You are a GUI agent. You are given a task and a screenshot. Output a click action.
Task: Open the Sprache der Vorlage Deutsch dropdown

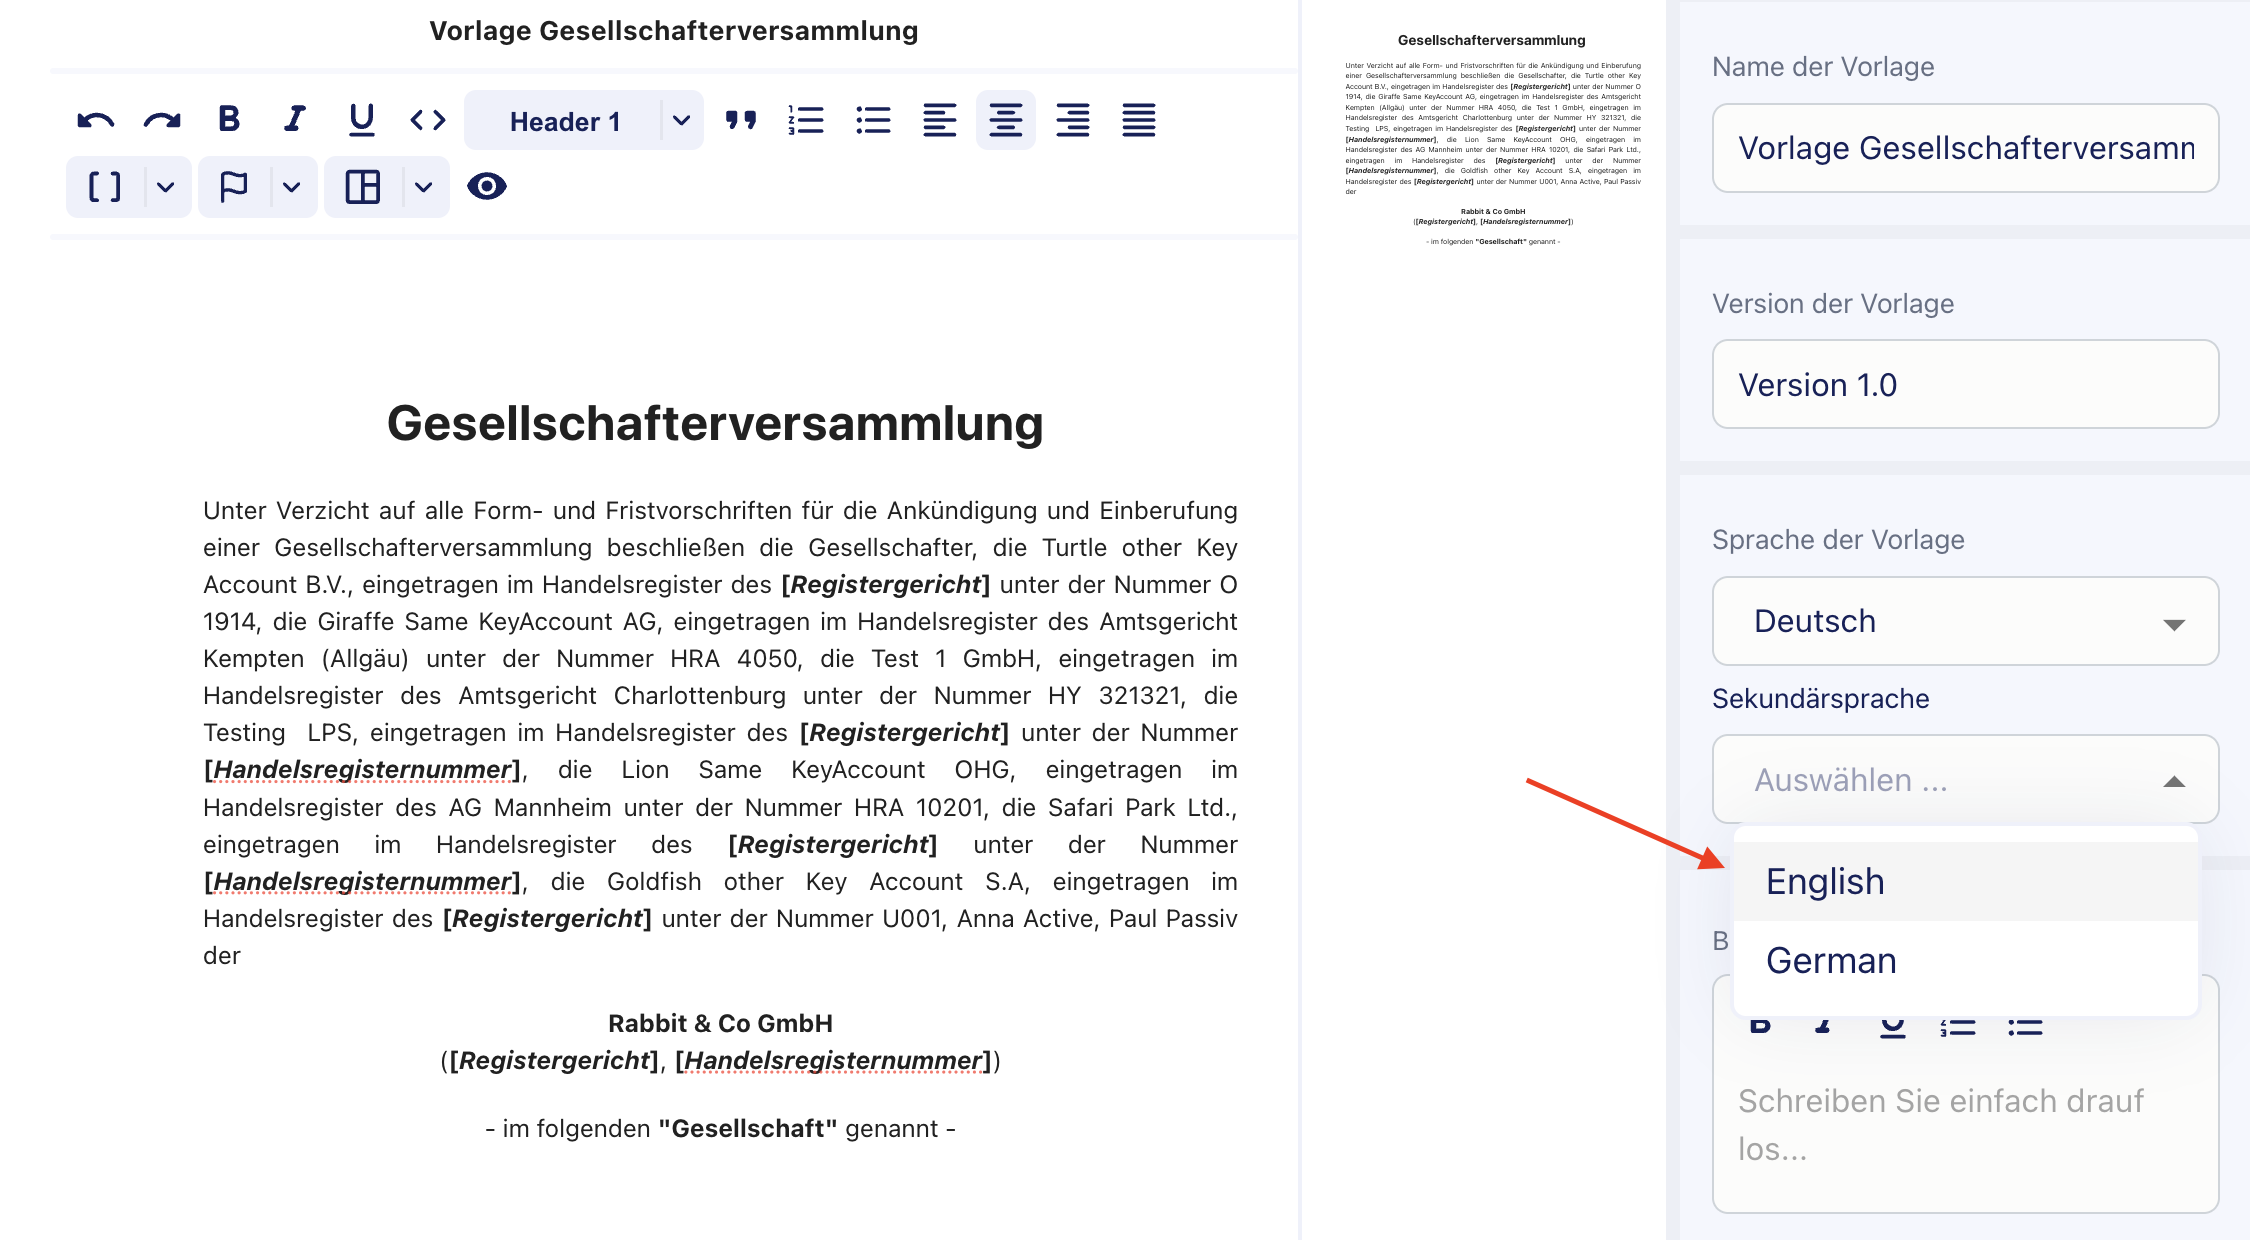(1965, 621)
